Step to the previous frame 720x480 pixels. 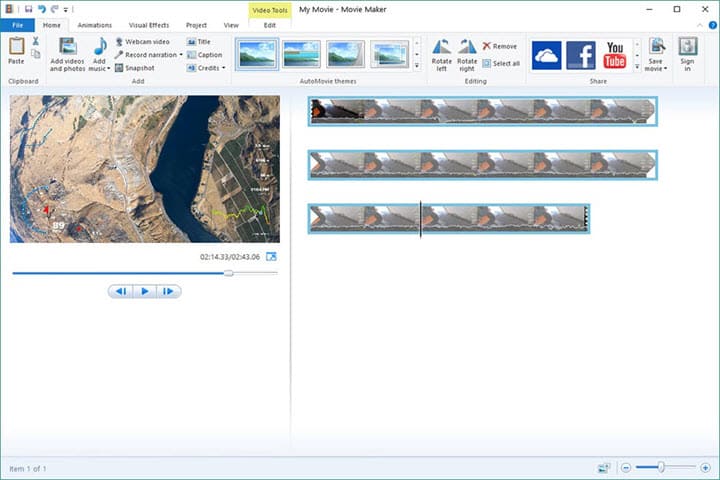(x=121, y=291)
